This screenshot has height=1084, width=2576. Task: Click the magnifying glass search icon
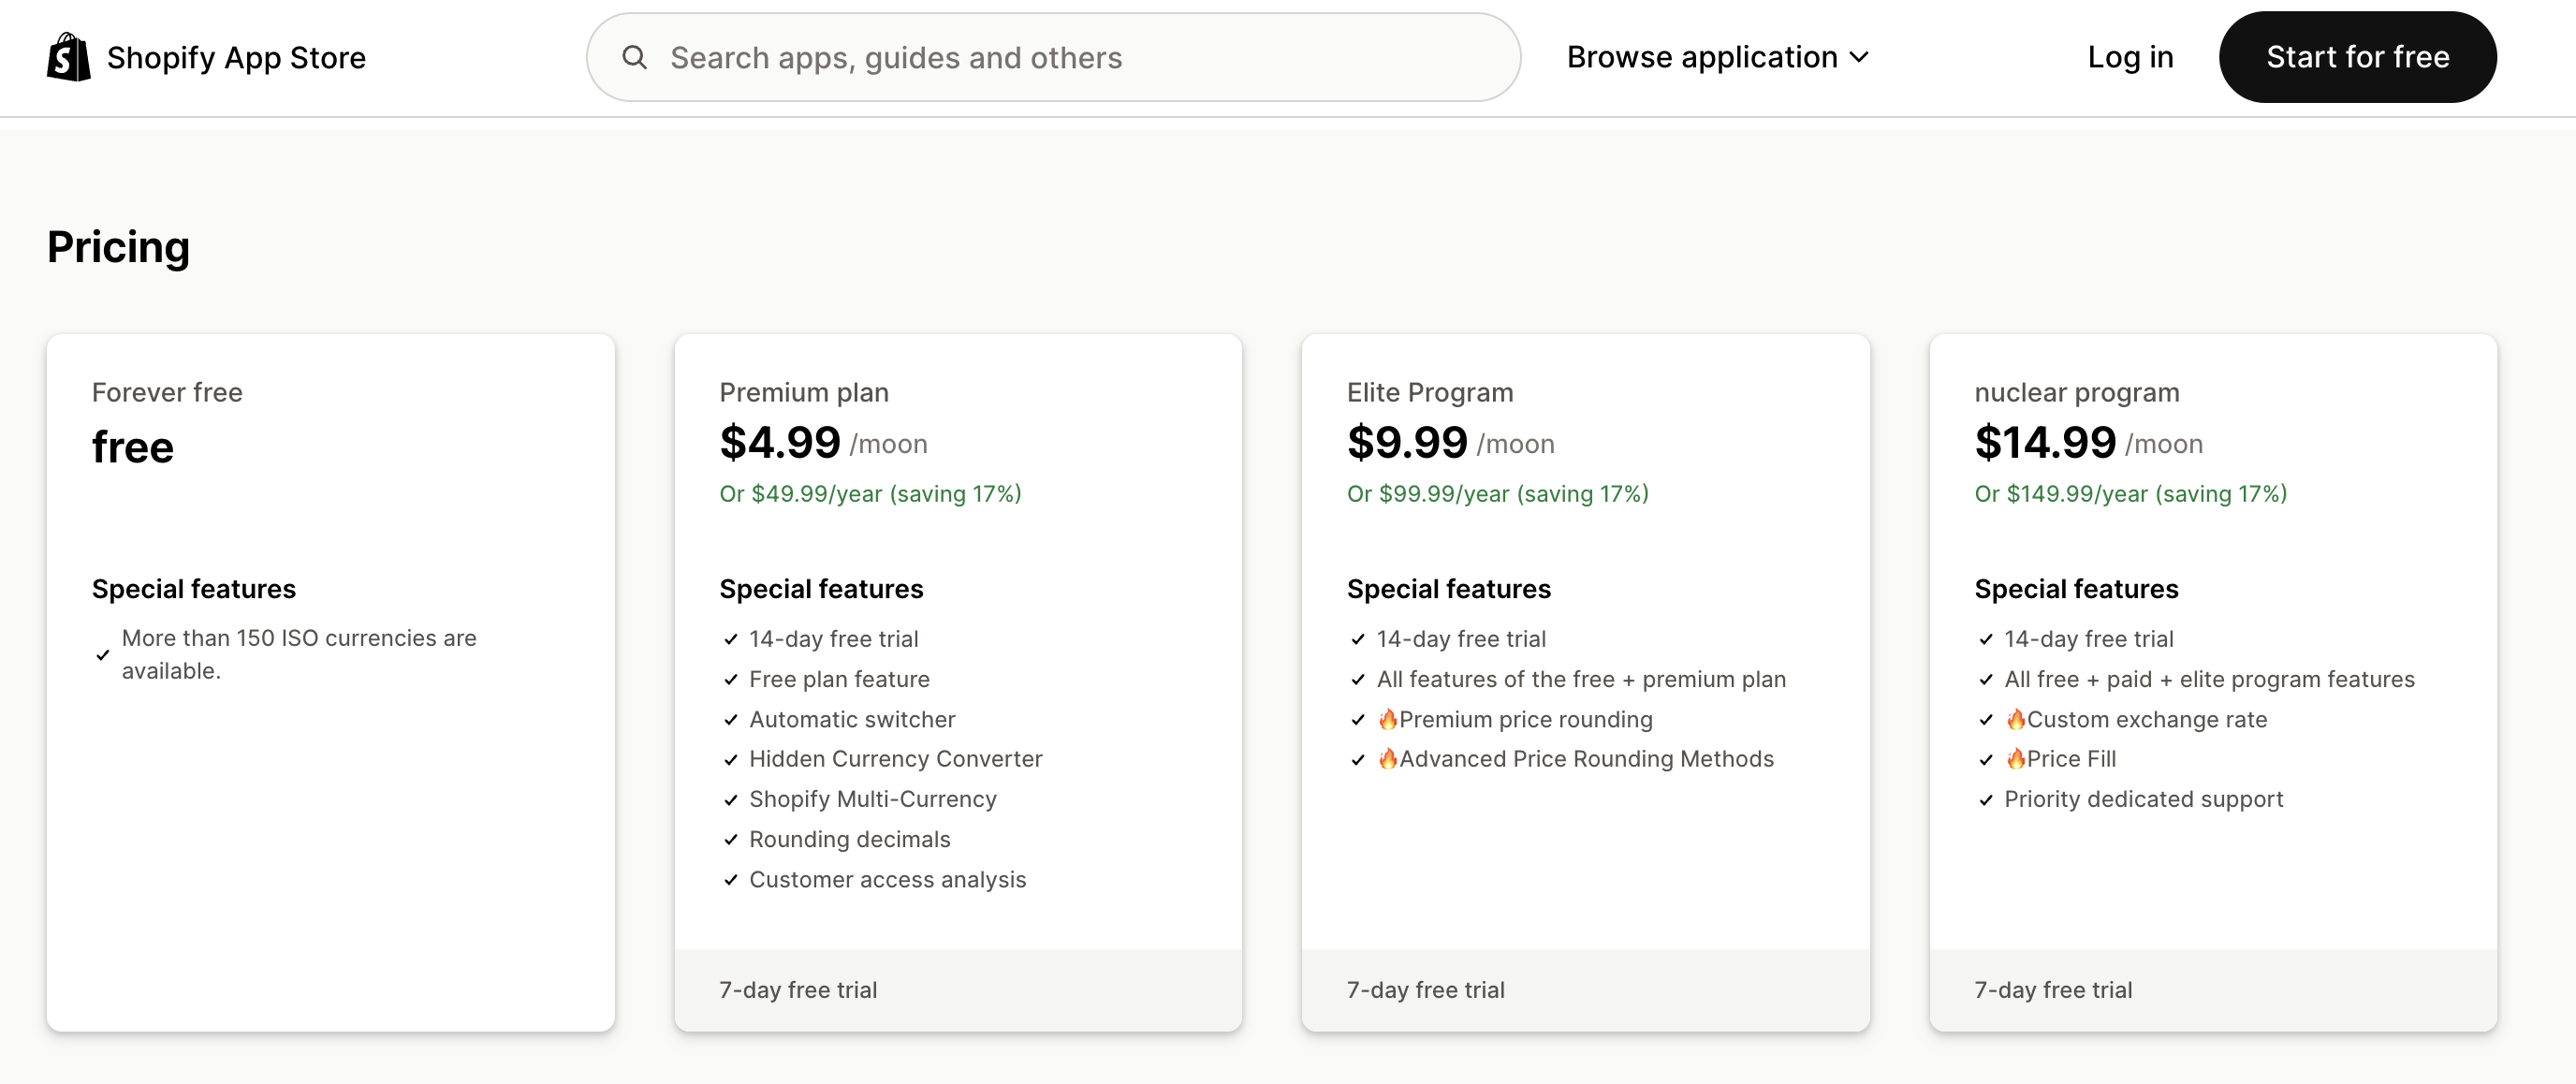[x=636, y=57]
